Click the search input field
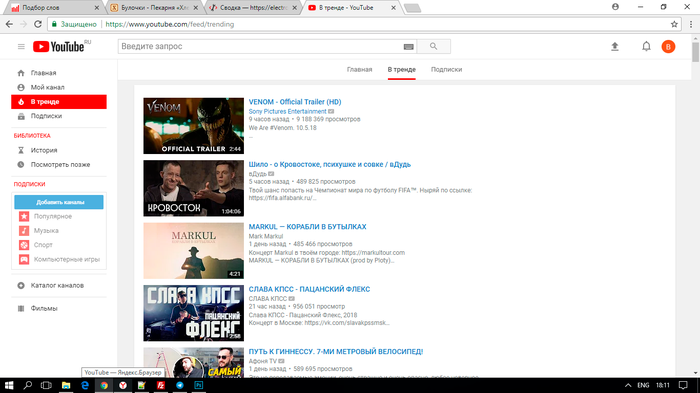 point(261,46)
